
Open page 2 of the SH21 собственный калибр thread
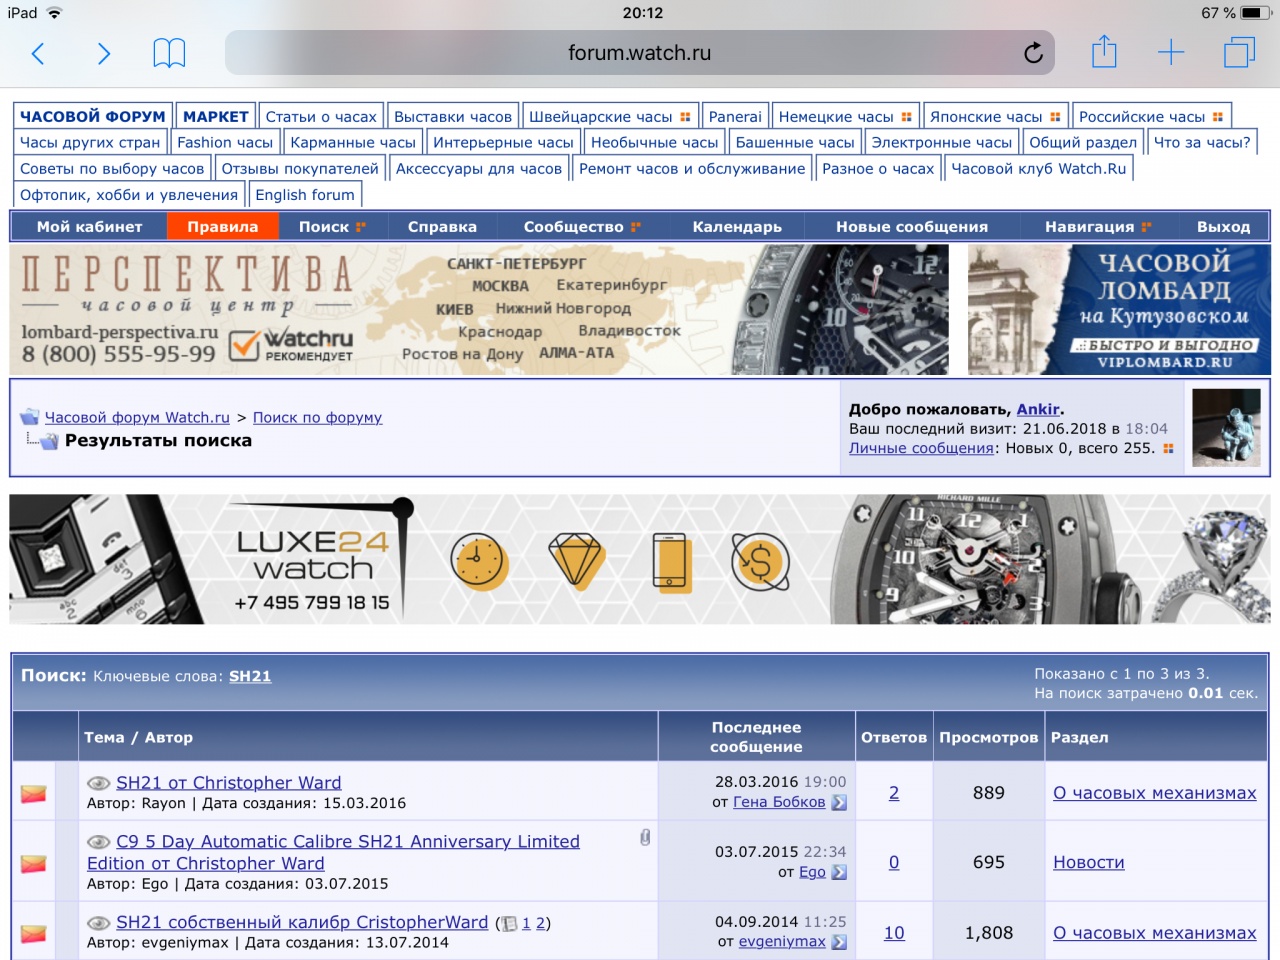tap(541, 923)
